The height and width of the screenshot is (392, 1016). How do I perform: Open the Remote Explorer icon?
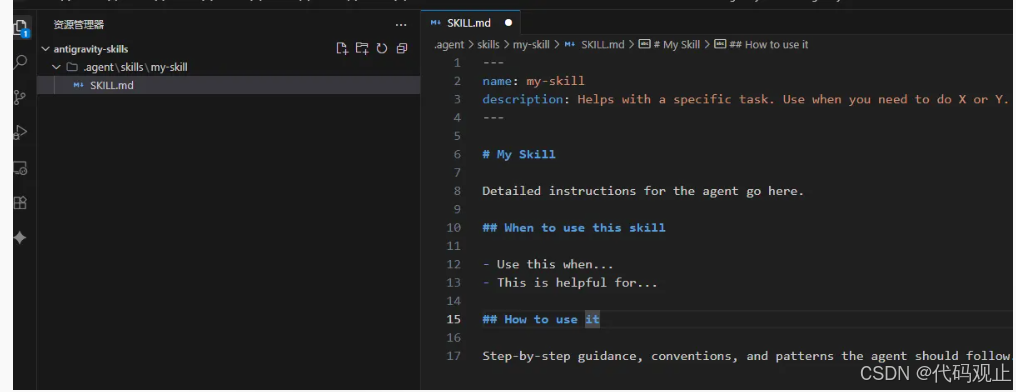tap(20, 168)
